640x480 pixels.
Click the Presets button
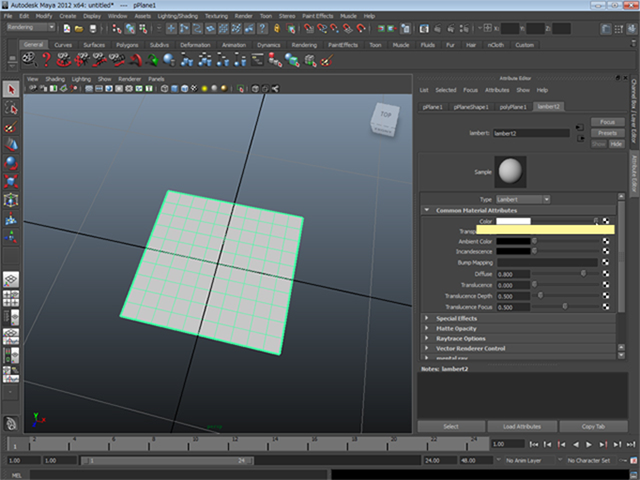click(x=607, y=133)
